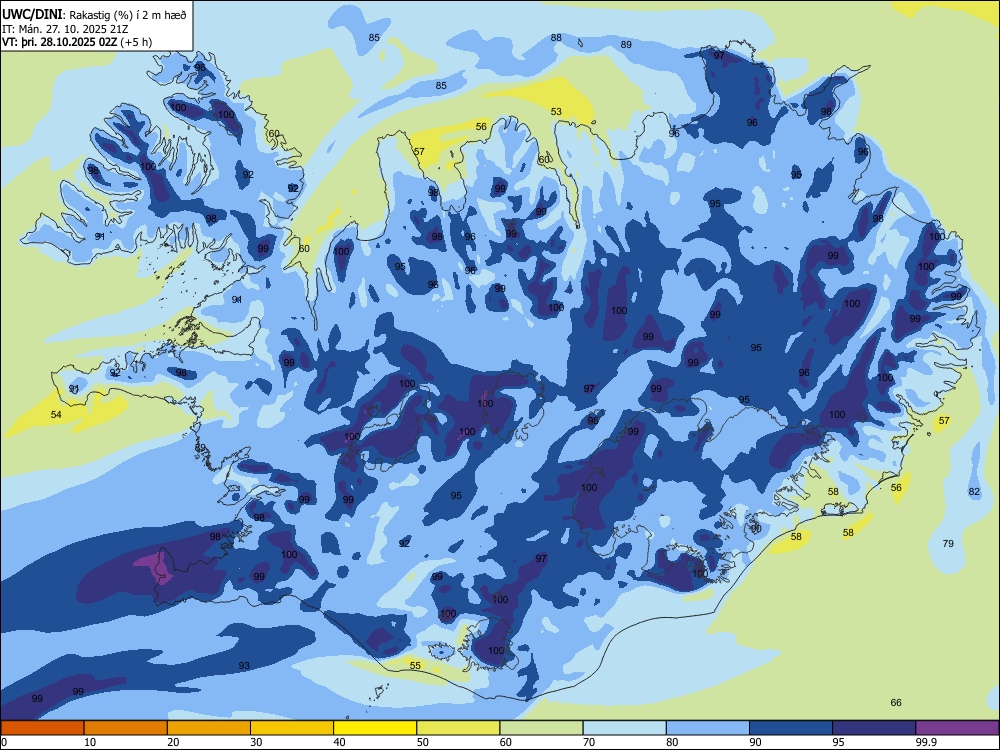Click the purple above-99.9 legend swatch

pyautogui.click(x=957, y=727)
